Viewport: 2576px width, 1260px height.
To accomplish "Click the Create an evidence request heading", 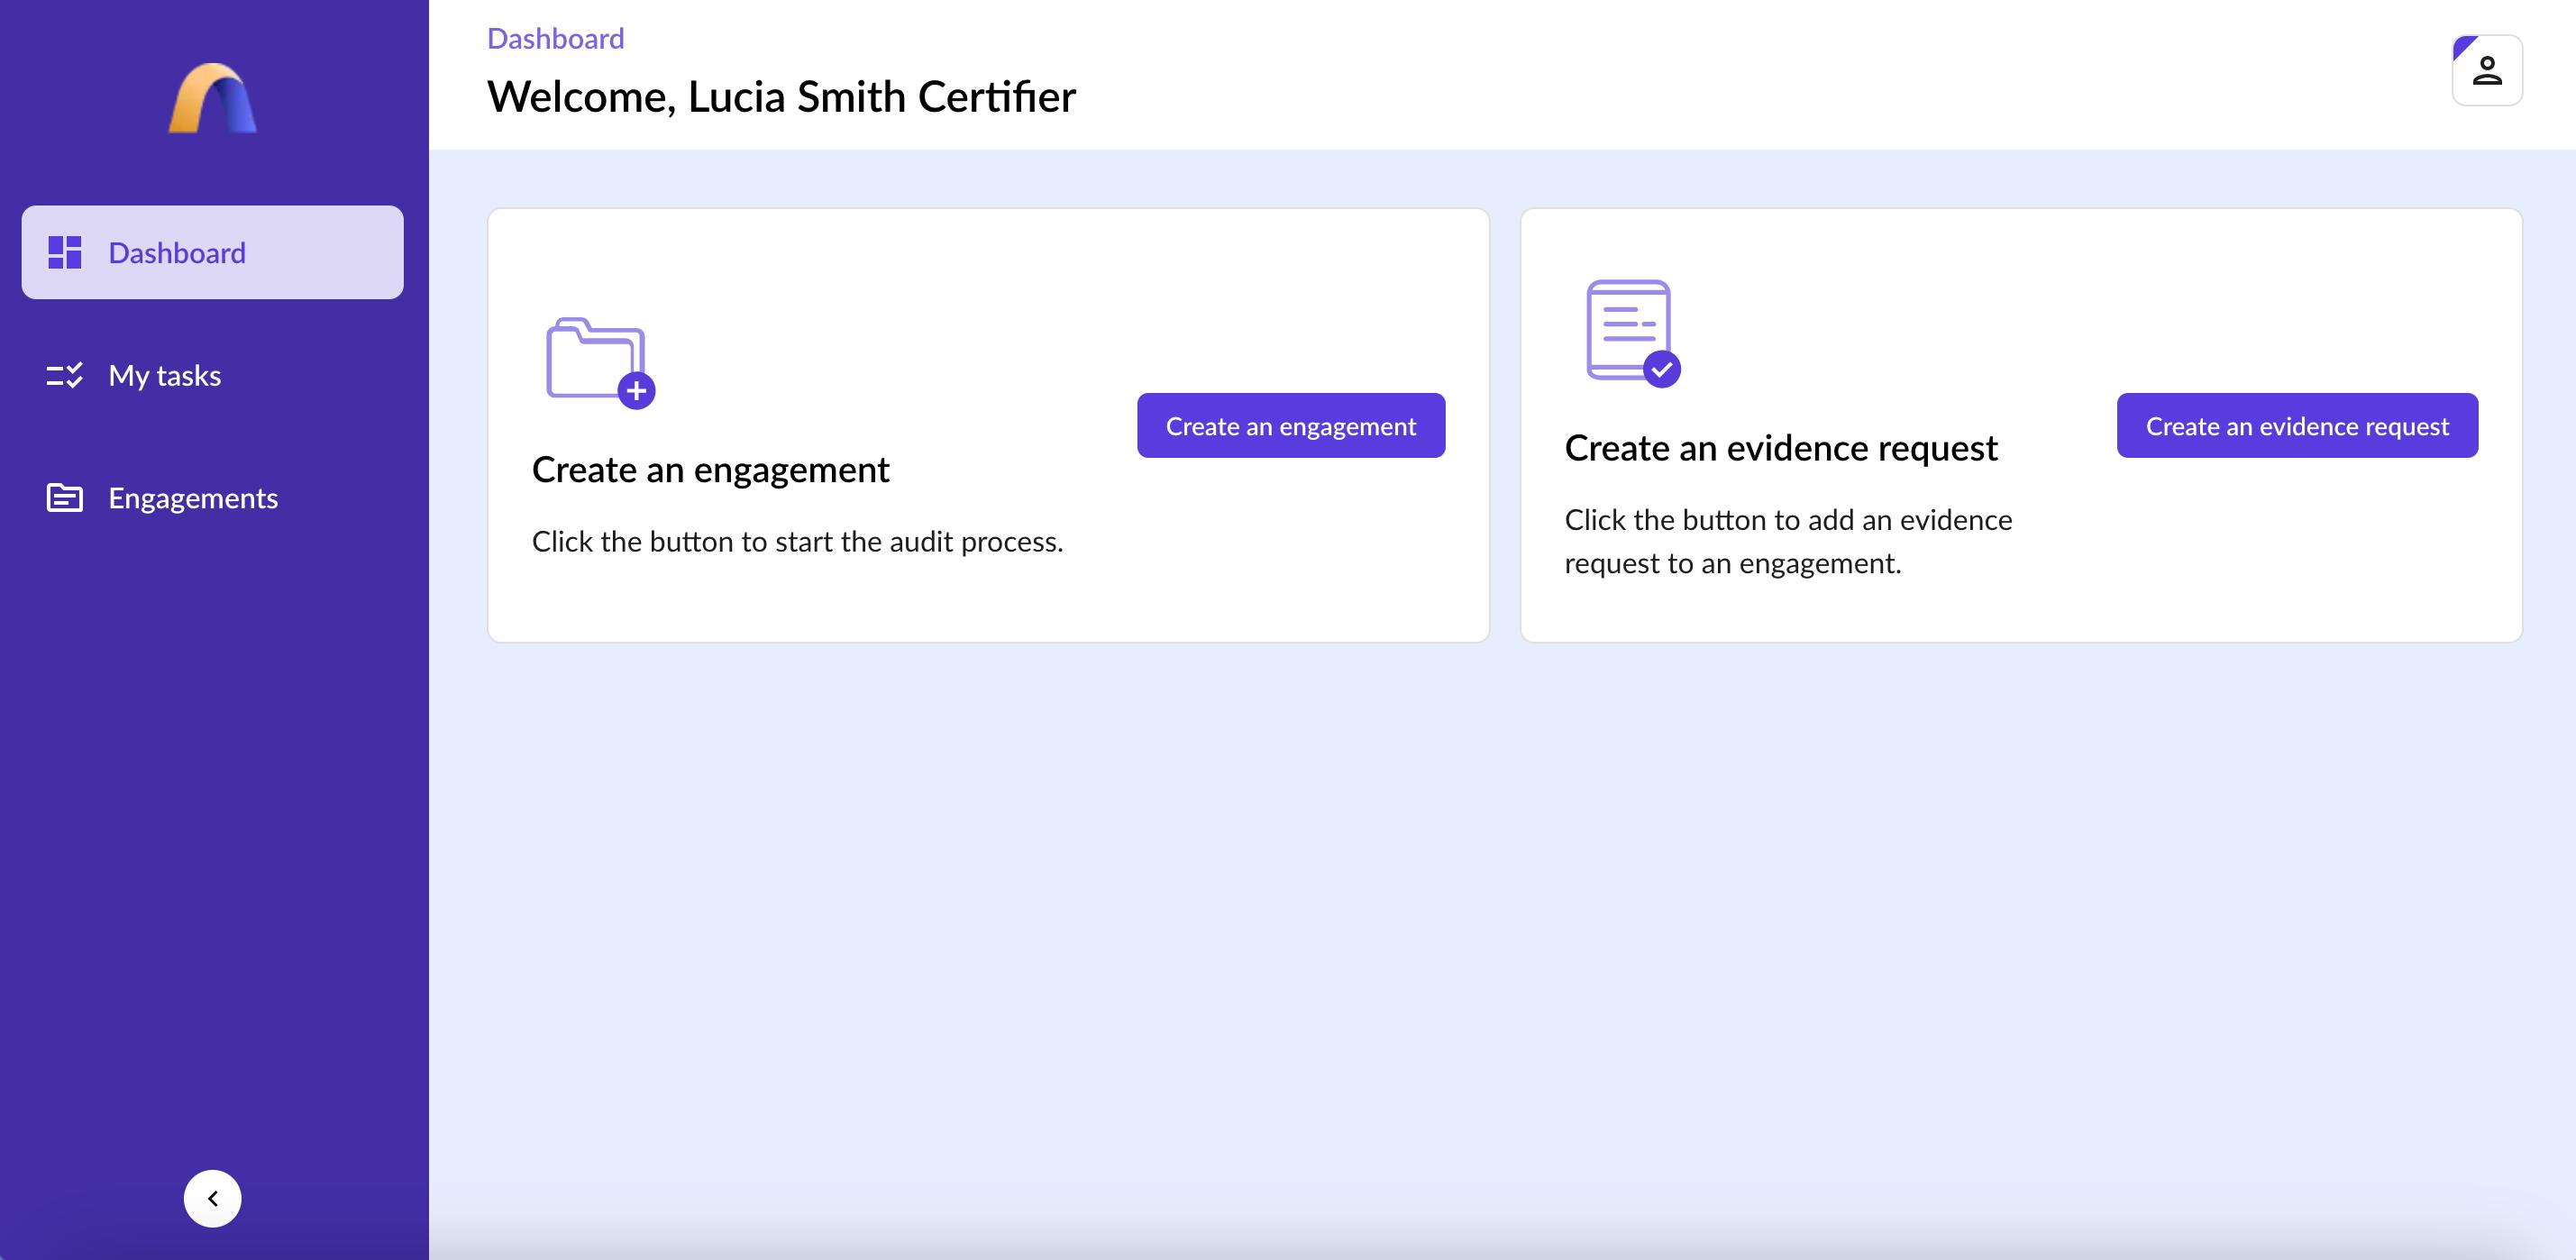I will coord(1780,447).
